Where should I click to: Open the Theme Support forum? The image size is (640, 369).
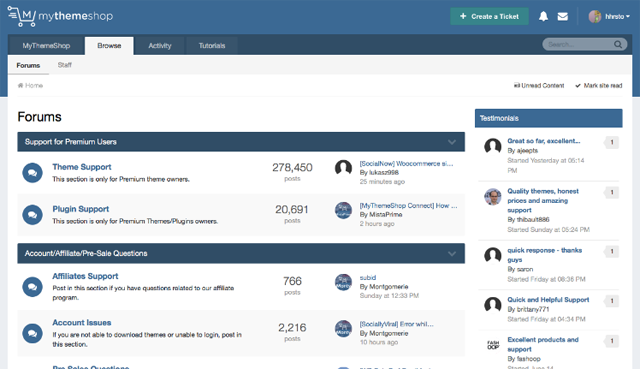click(82, 167)
